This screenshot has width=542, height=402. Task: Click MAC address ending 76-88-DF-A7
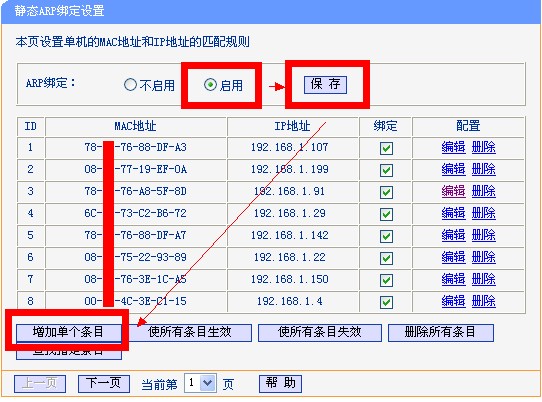136,235
